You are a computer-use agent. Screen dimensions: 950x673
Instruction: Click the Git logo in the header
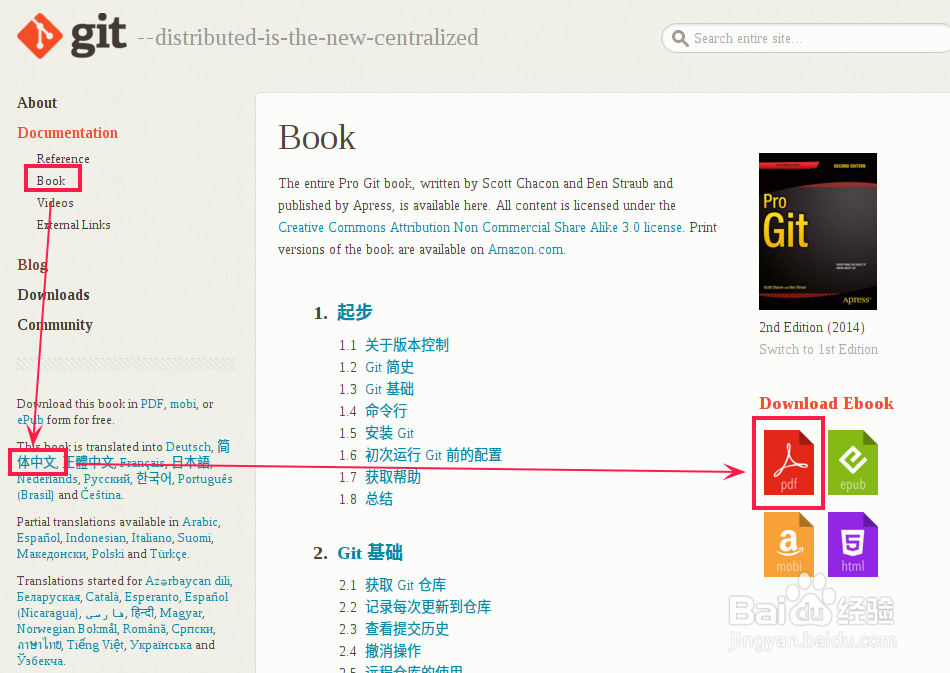tap(40, 36)
